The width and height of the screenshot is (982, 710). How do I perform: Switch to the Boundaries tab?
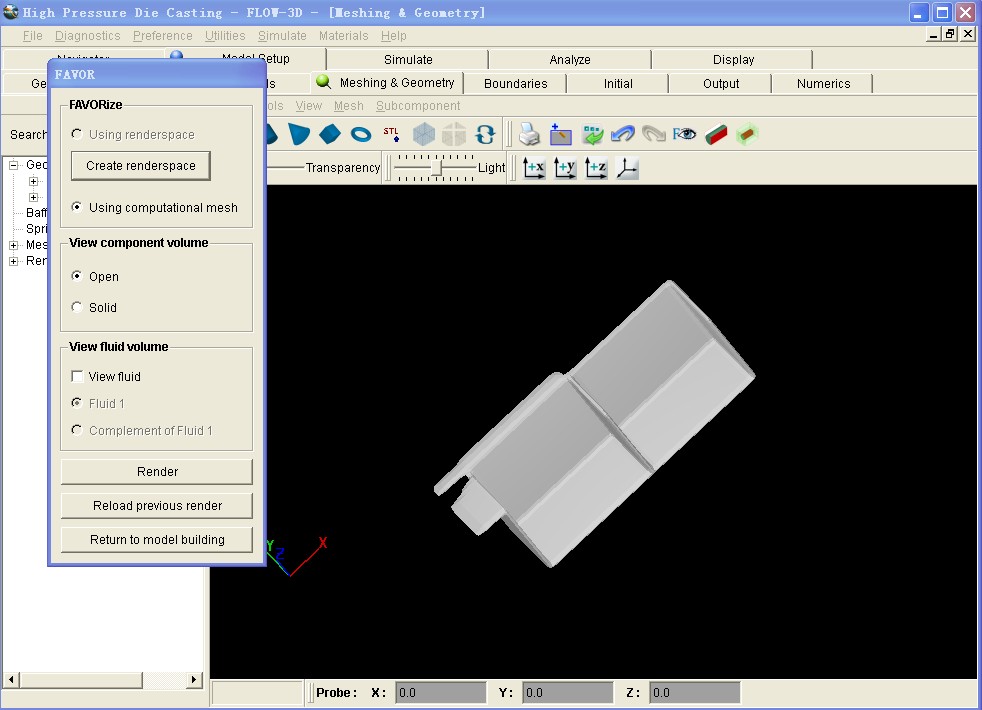tap(515, 84)
